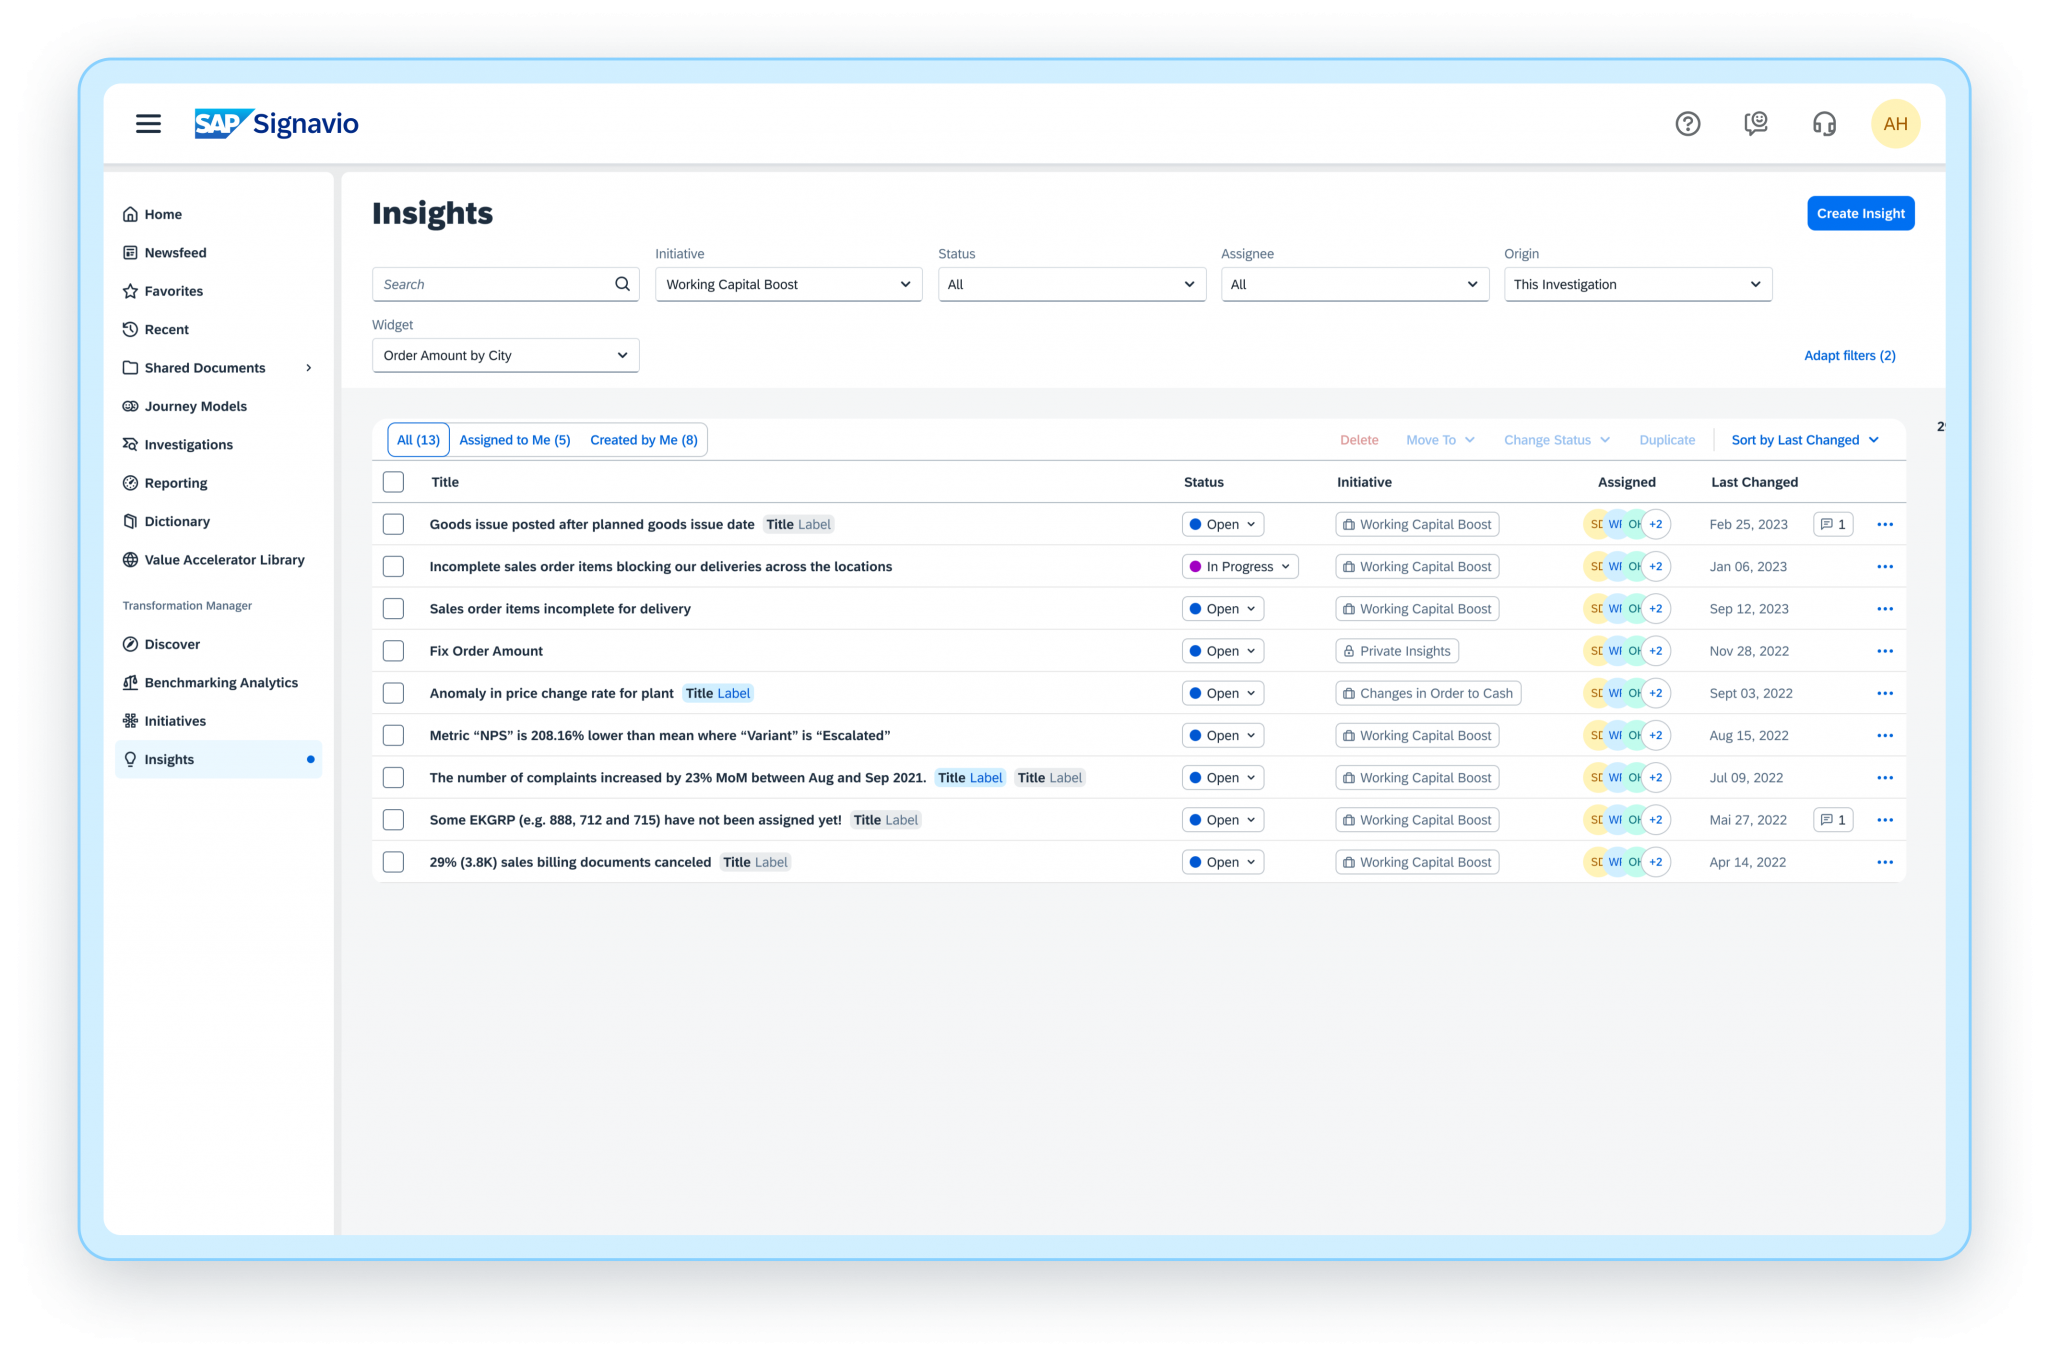Check the checkbox for Fix Order Amount
Viewport: 2048px width, 1357px height.
point(393,650)
